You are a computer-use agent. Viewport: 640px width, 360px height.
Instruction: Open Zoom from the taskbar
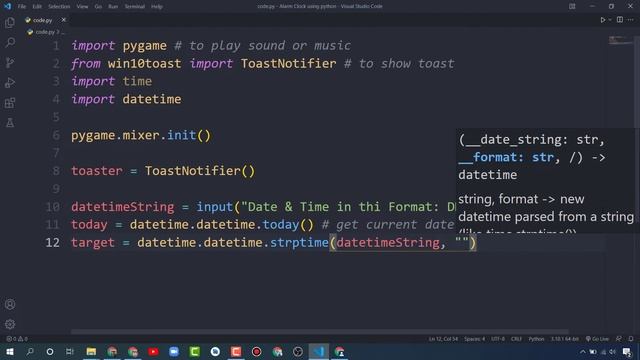[174, 351]
